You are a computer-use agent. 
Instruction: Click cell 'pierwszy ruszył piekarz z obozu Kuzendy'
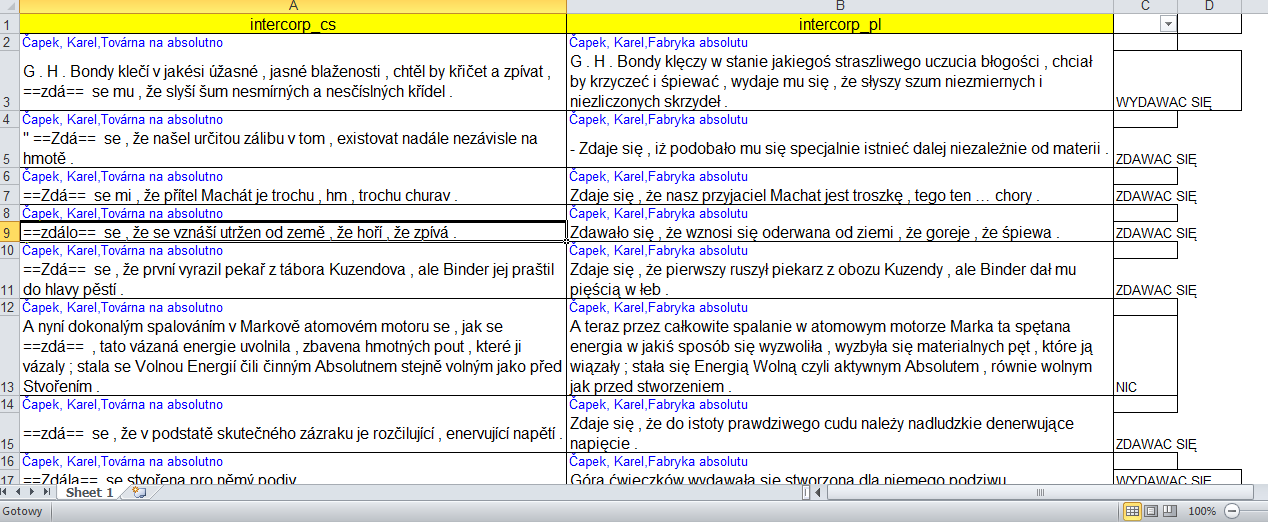click(x=840, y=279)
